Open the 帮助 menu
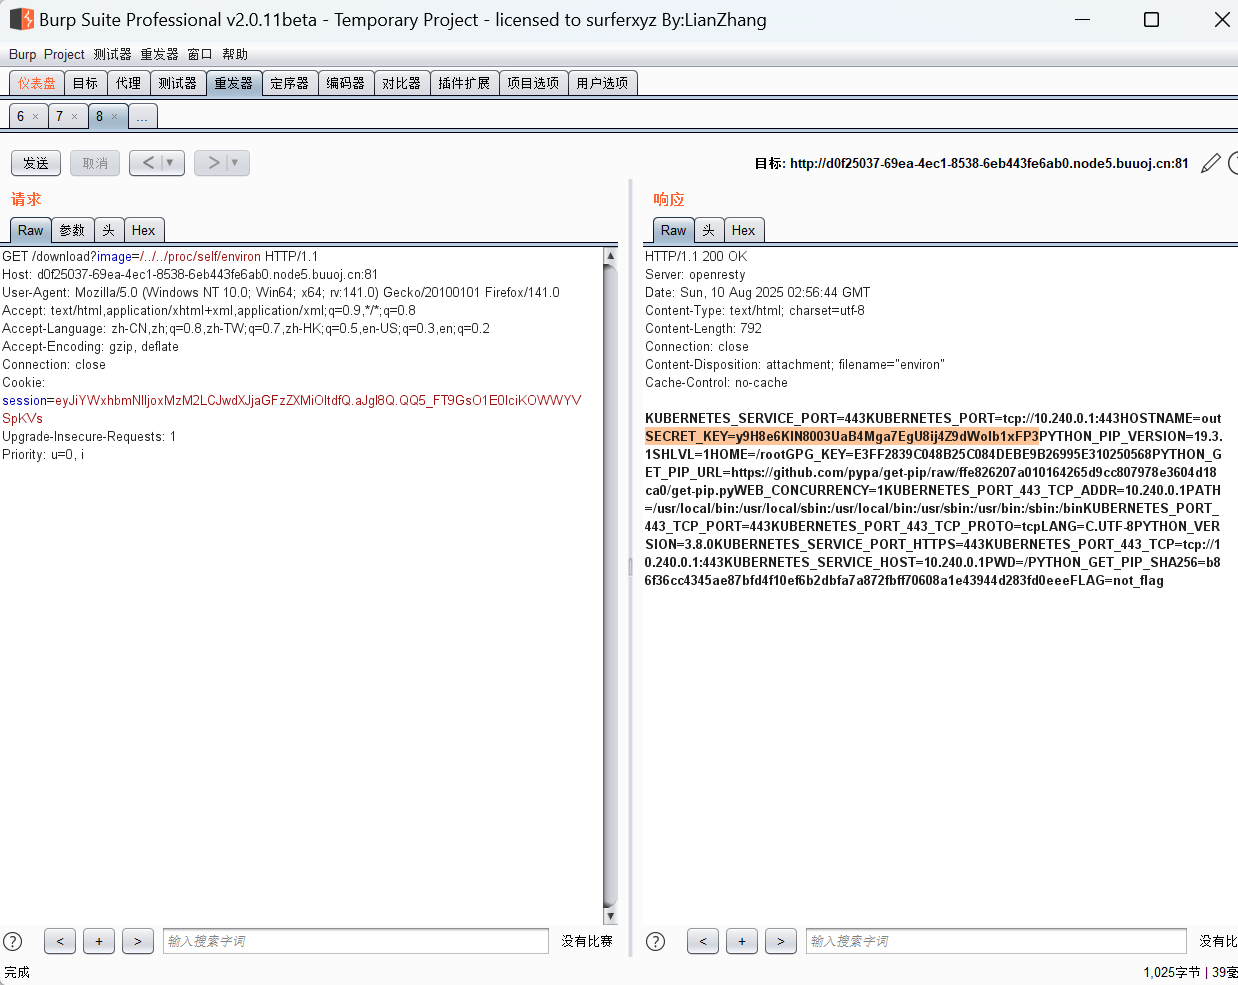Image resolution: width=1238 pixels, height=985 pixels. pyautogui.click(x=235, y=54)
